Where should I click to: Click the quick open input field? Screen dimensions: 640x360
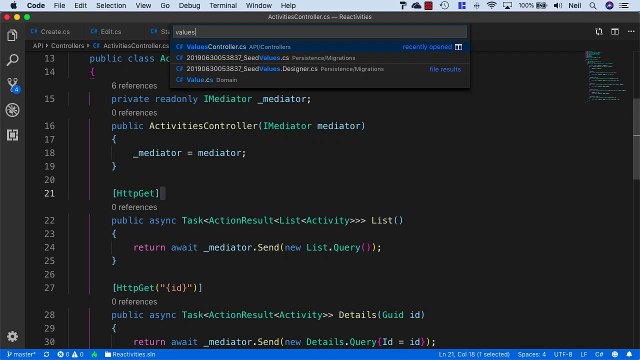320,32
